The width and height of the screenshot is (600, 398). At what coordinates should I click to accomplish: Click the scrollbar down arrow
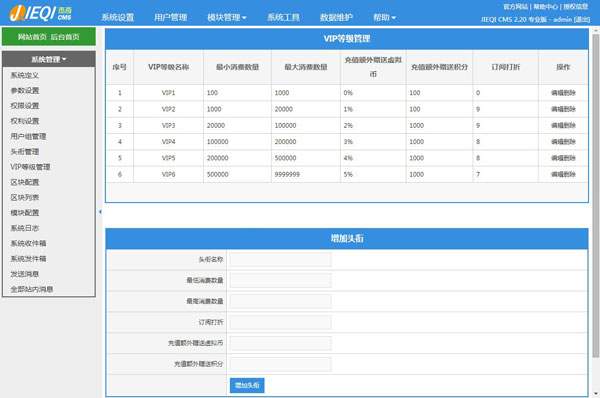[x=595, y=393]
